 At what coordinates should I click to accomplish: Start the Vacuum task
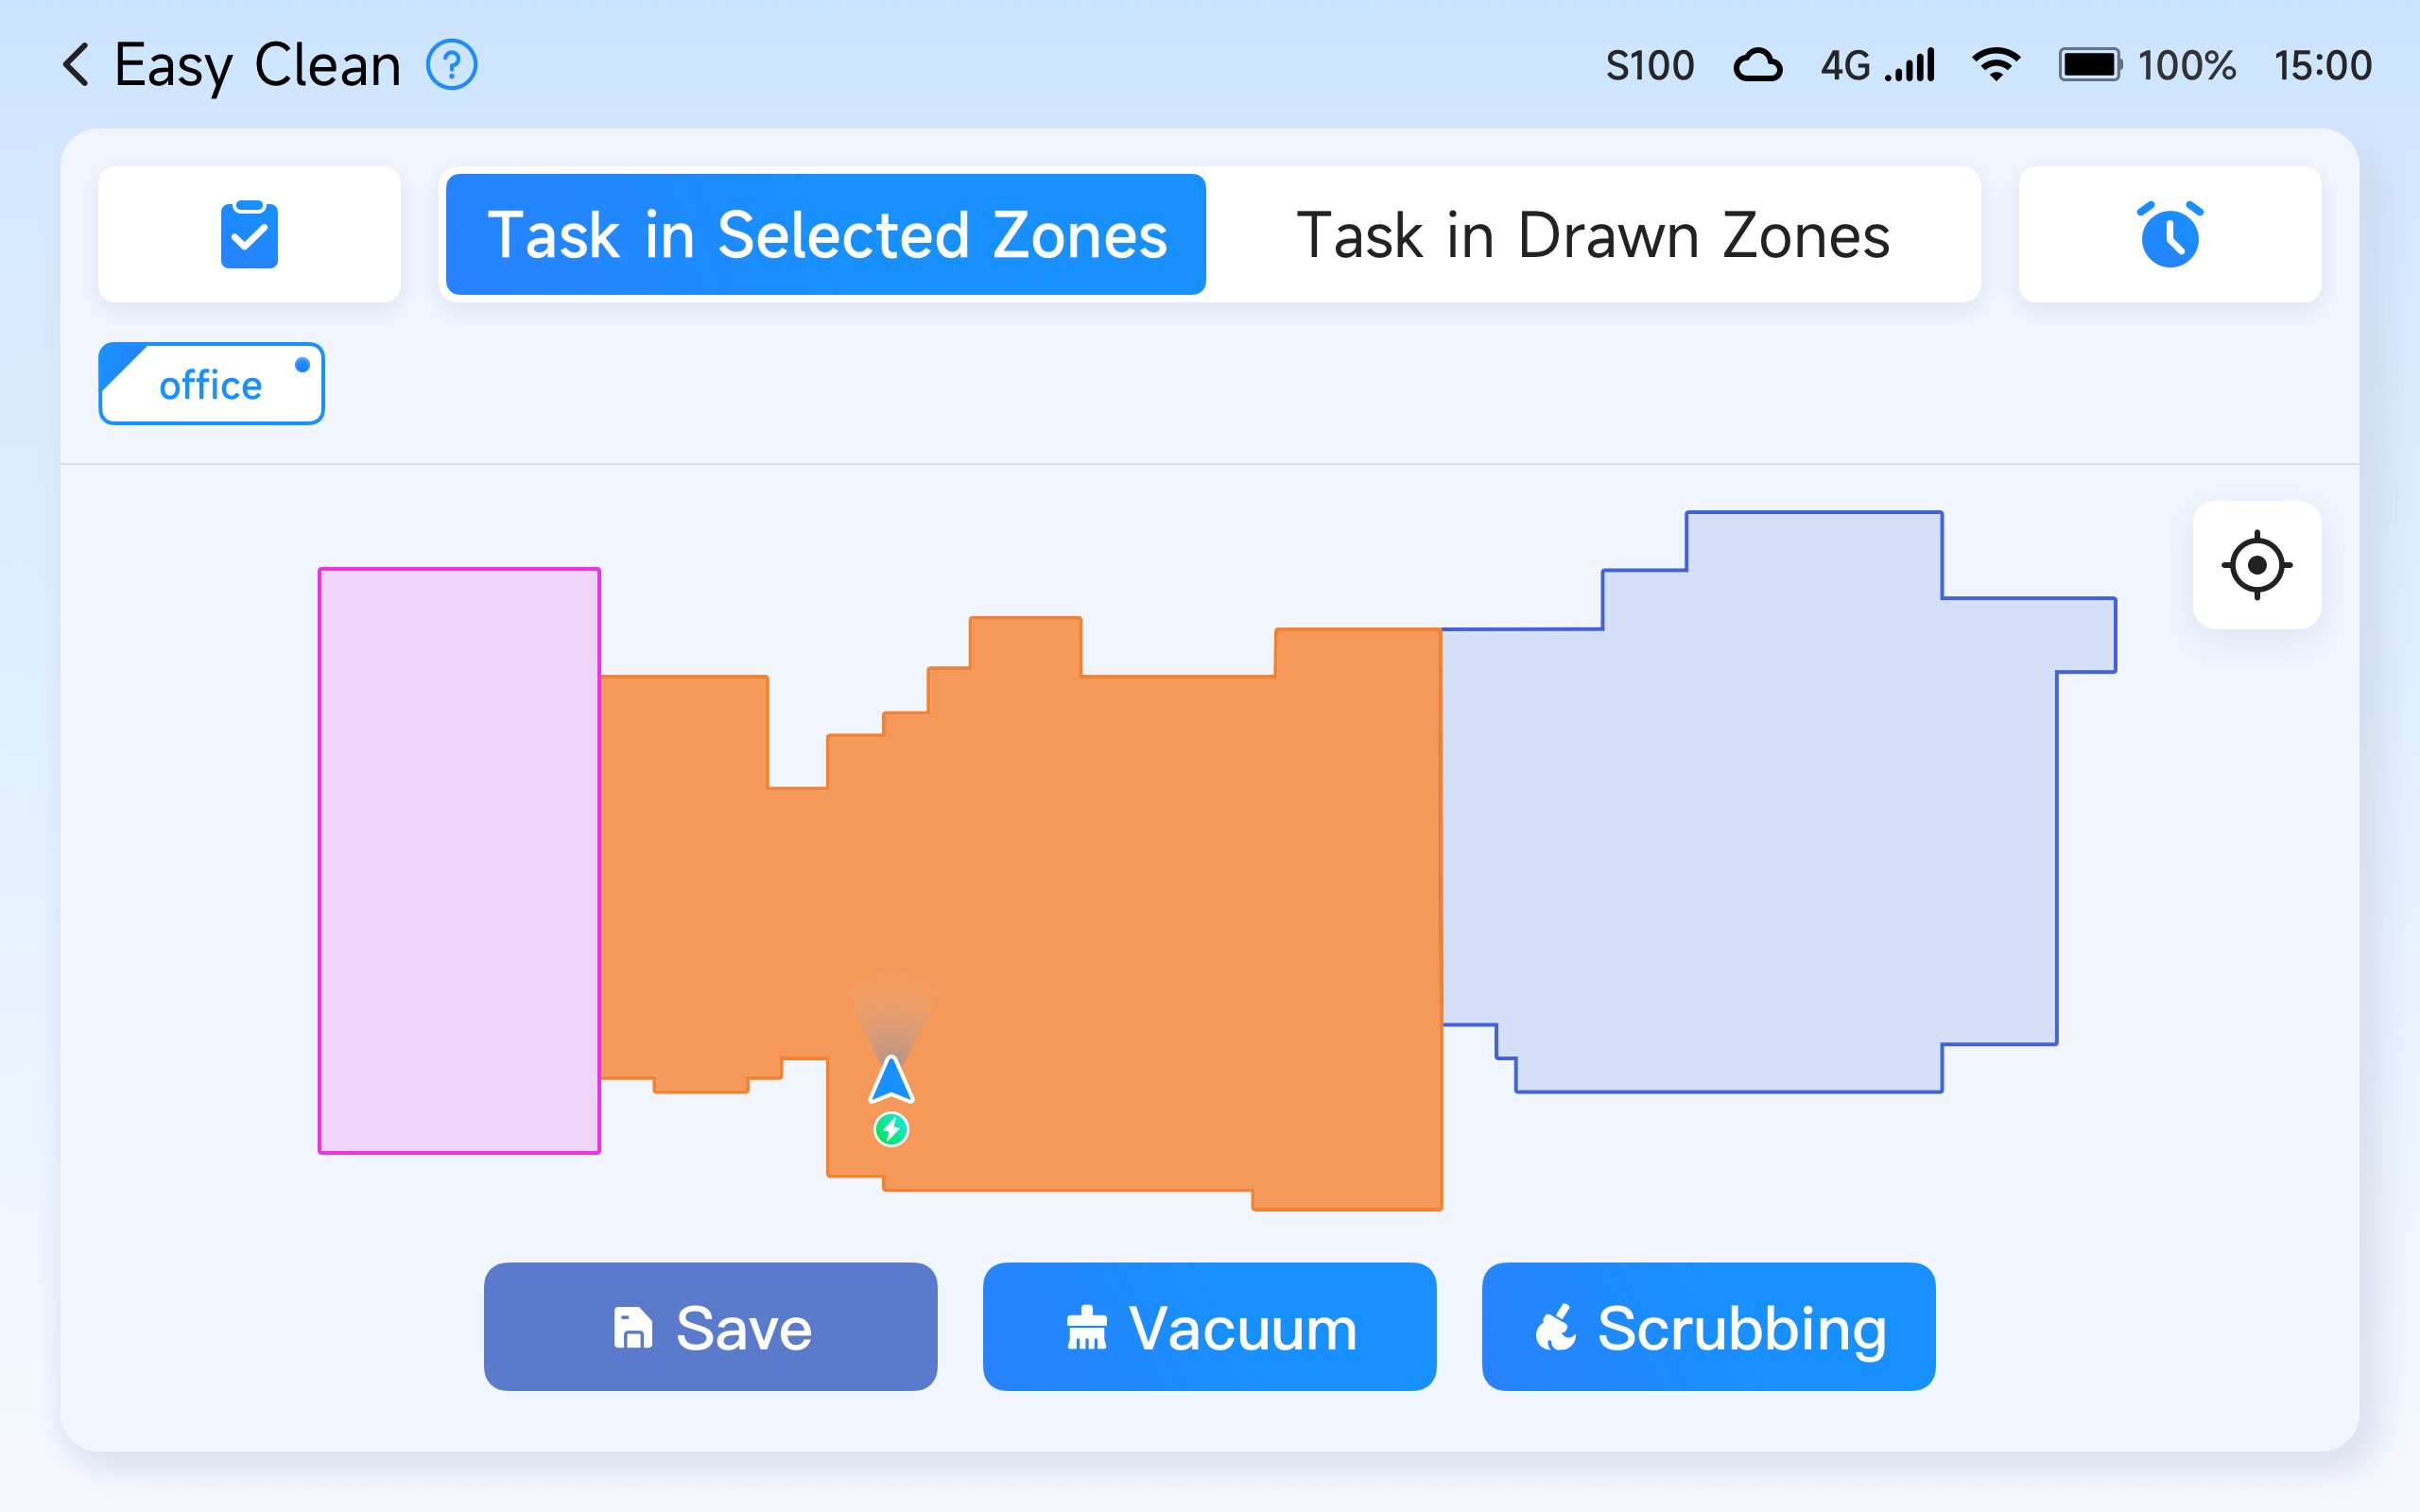point(1209,1326)
